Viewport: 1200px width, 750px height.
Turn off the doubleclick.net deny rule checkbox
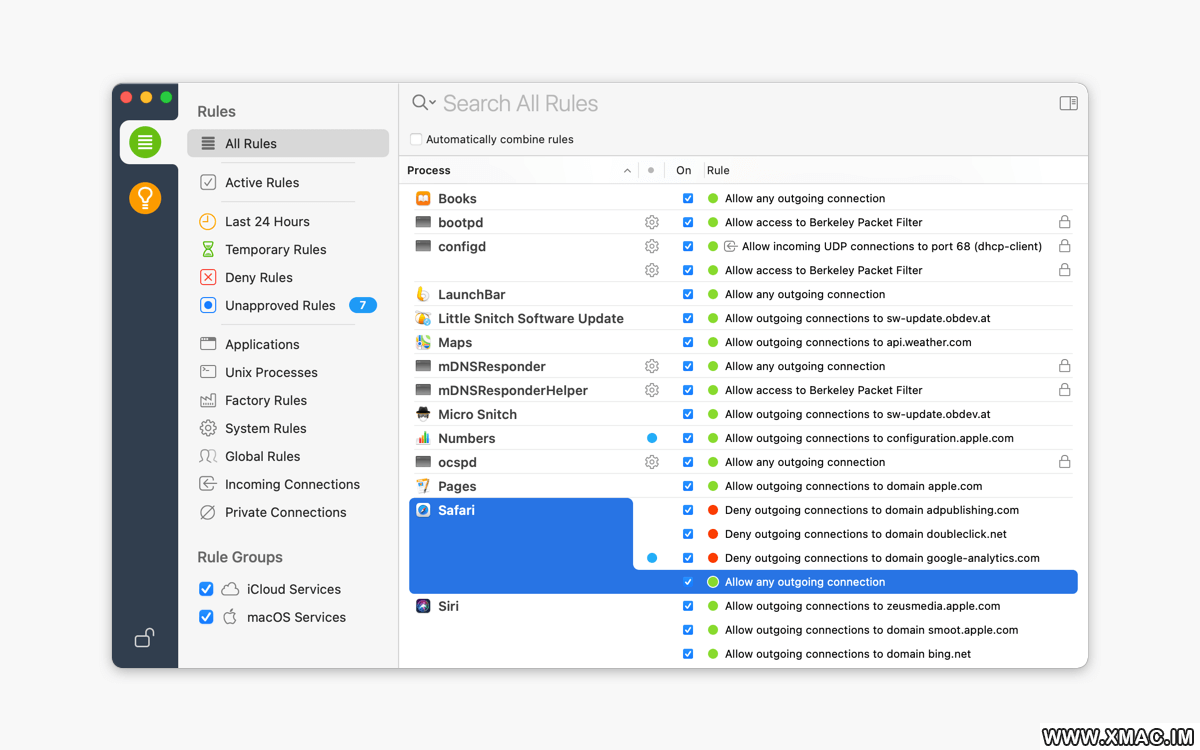pos(688,534)
